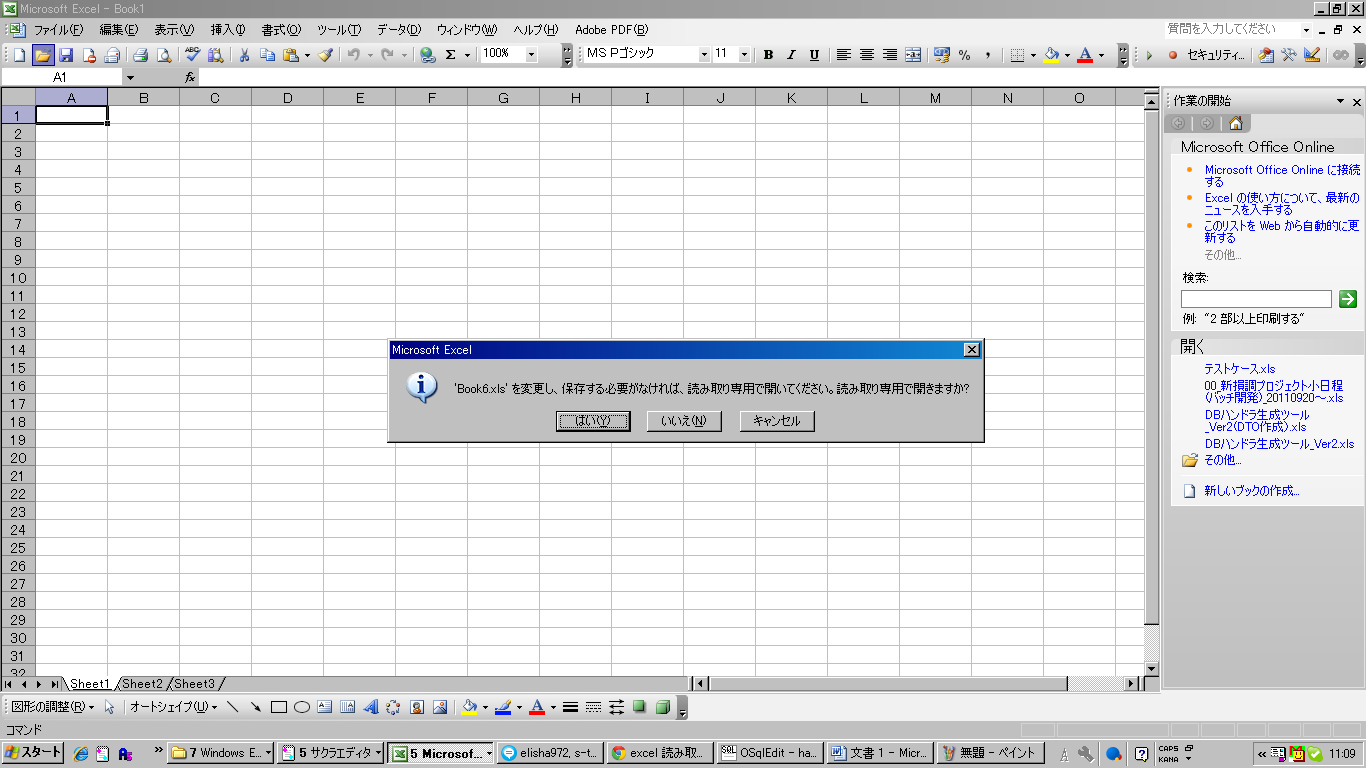
Task: Insert WordArt from the drawing toolbar
Action: 371,707
